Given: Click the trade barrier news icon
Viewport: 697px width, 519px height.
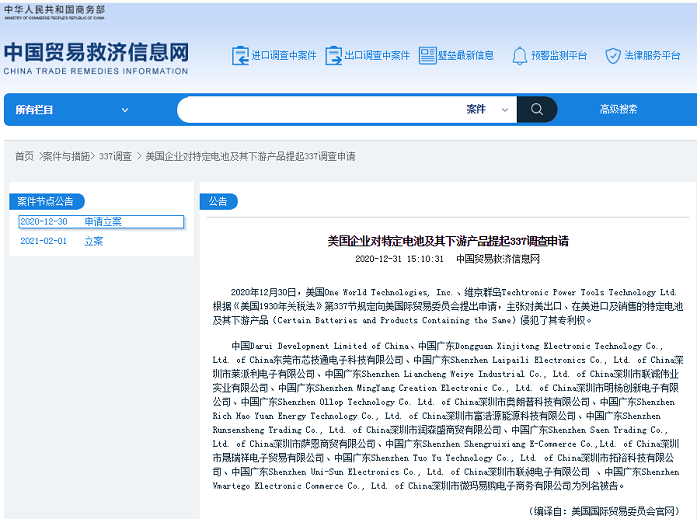Looking at the screenshot, I should click(427, 56).
